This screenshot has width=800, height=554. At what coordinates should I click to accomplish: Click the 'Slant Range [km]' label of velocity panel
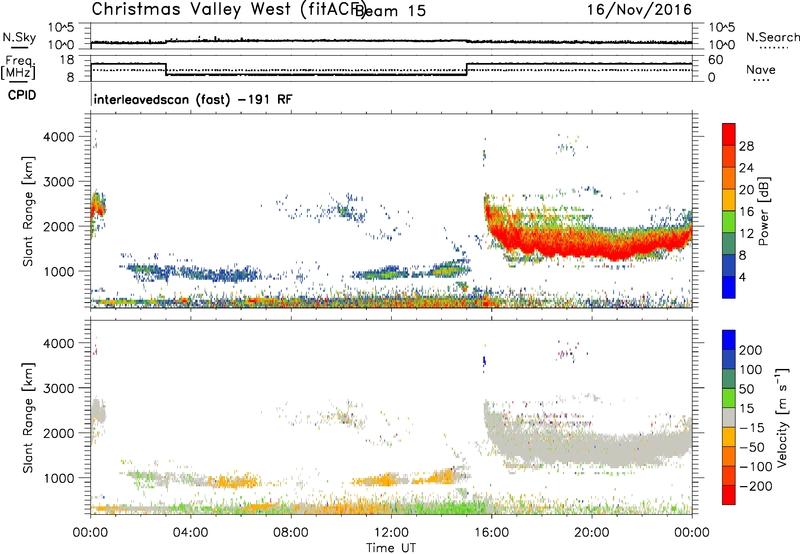[28, 417]
